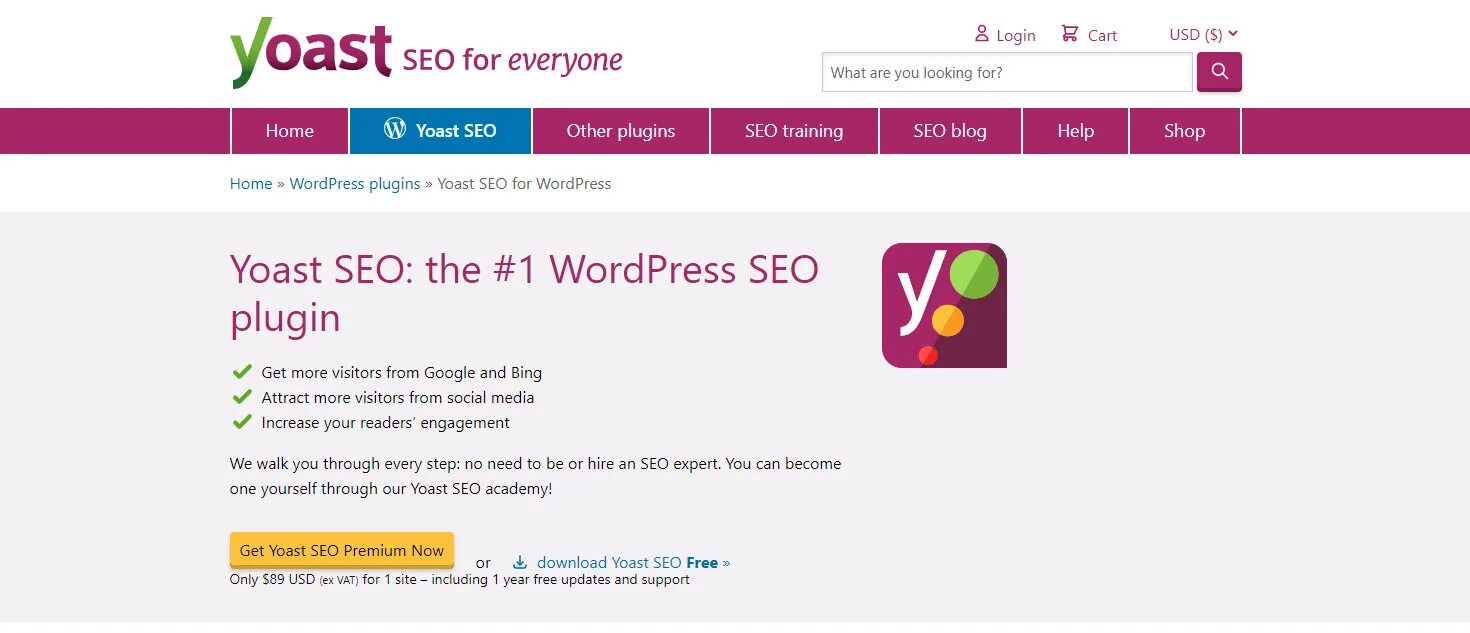1470x633 pixels.
Task: Click 'Attract more visitors from social media' text
Action: 398,397
